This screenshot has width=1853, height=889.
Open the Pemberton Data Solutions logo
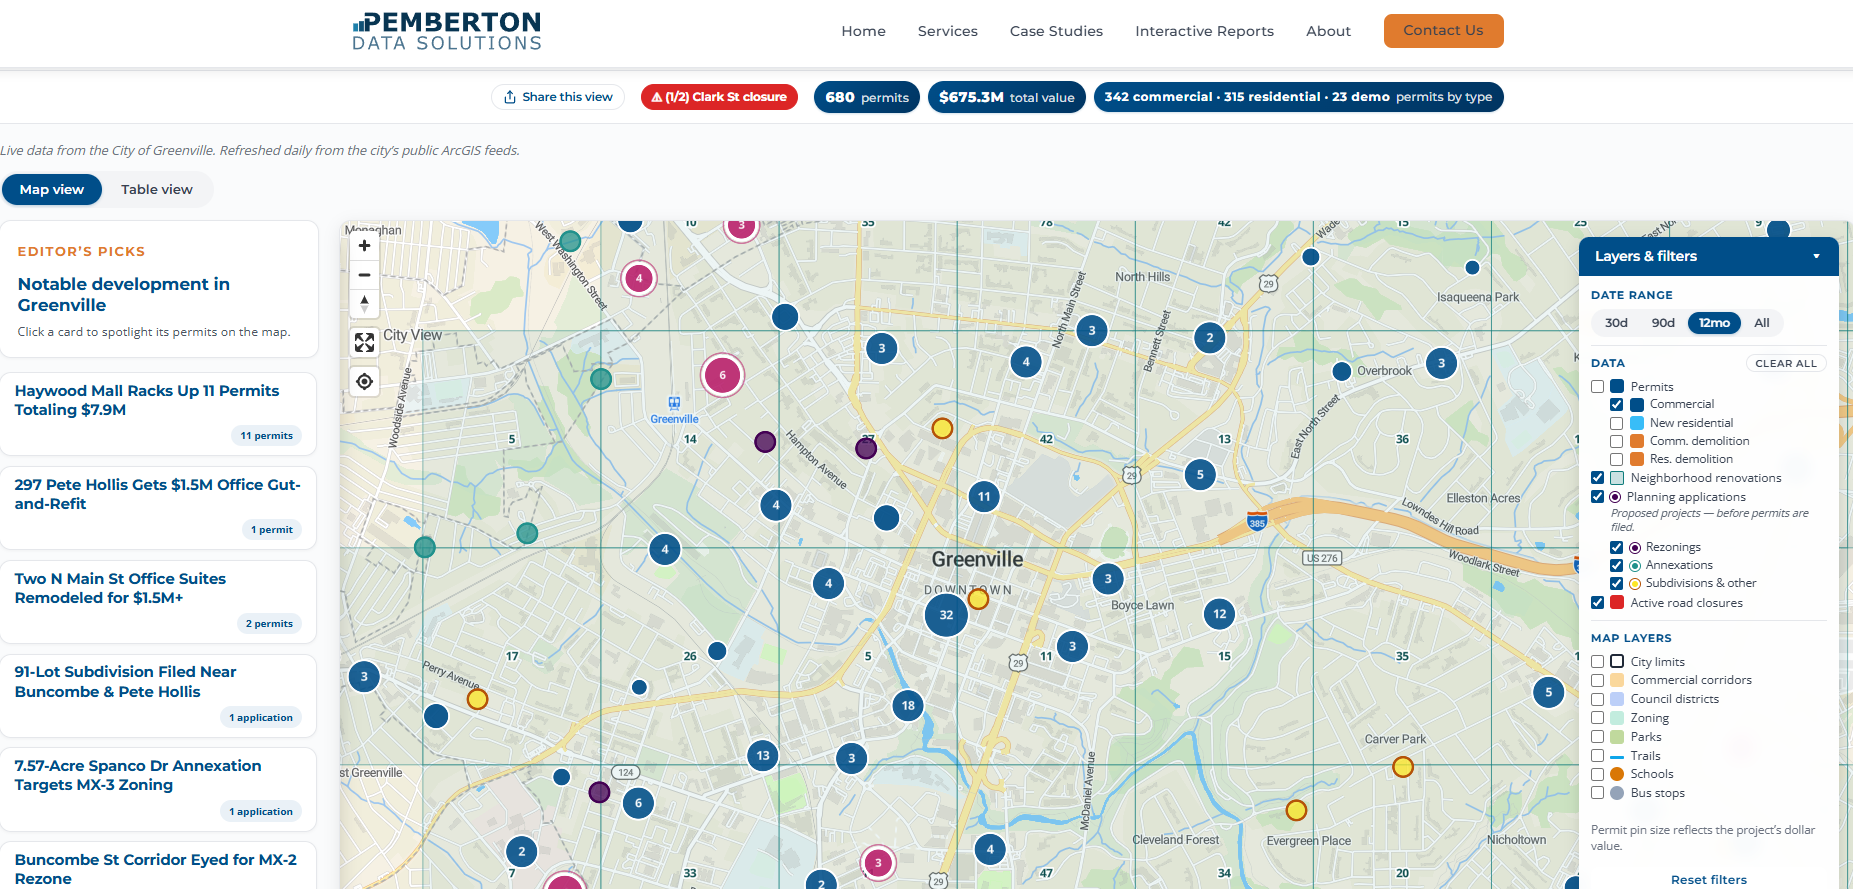pos(447,31)
